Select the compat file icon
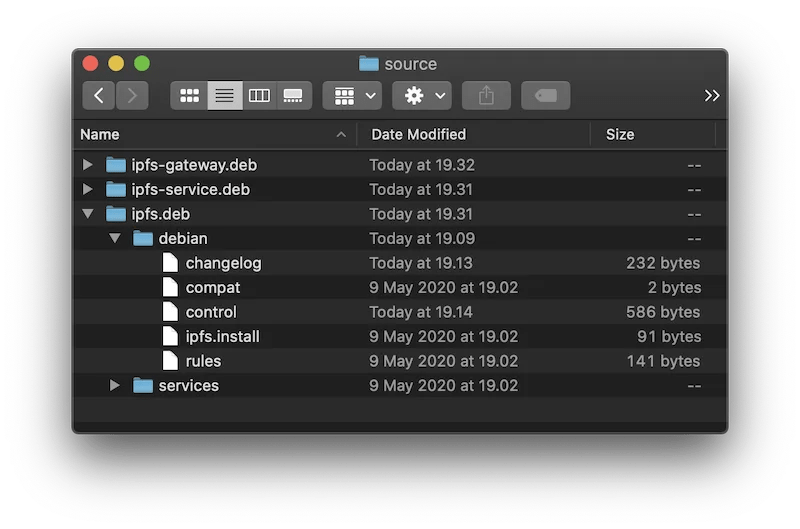 (170, 287)
